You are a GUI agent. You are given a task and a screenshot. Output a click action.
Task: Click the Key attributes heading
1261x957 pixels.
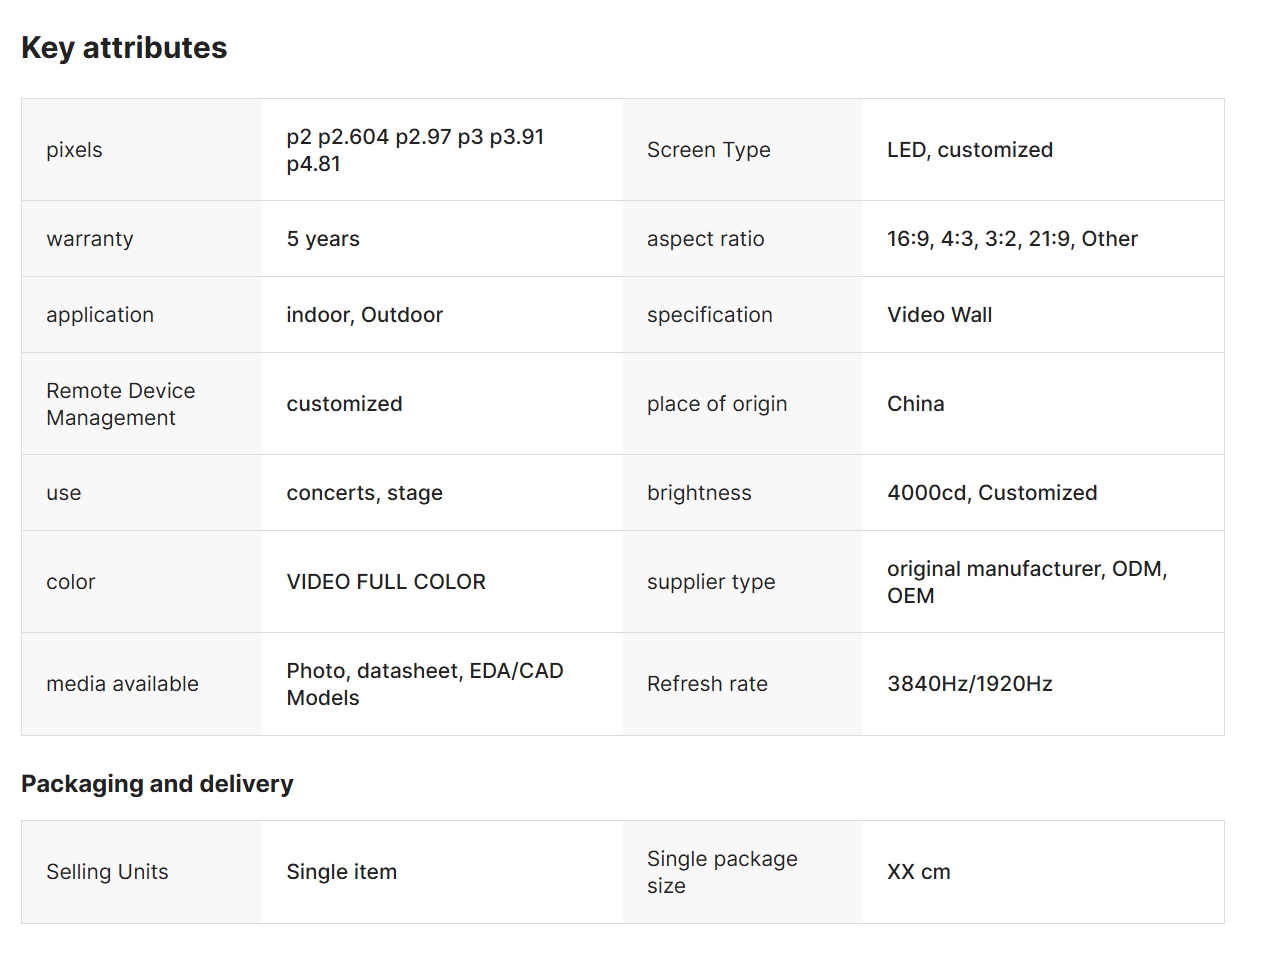[124, 48]
